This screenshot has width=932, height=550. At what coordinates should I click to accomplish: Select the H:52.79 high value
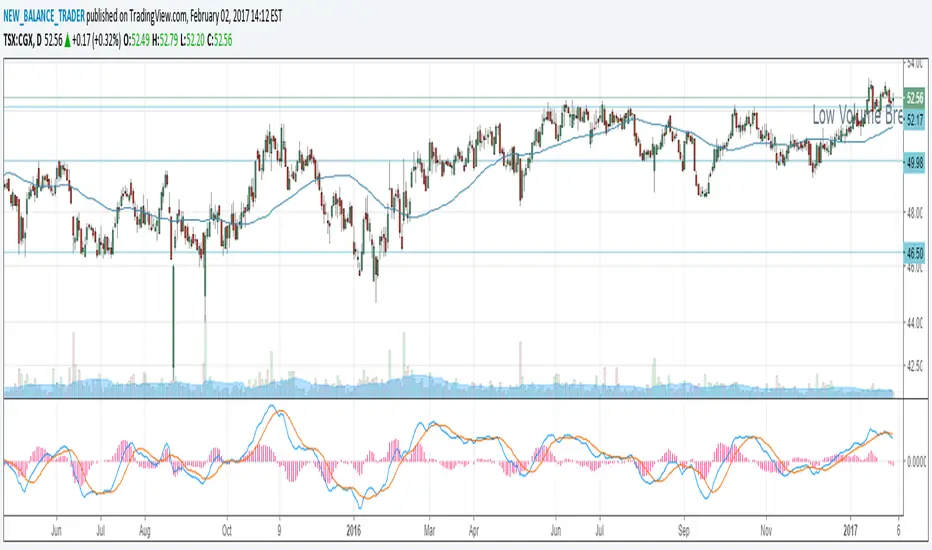165,40
